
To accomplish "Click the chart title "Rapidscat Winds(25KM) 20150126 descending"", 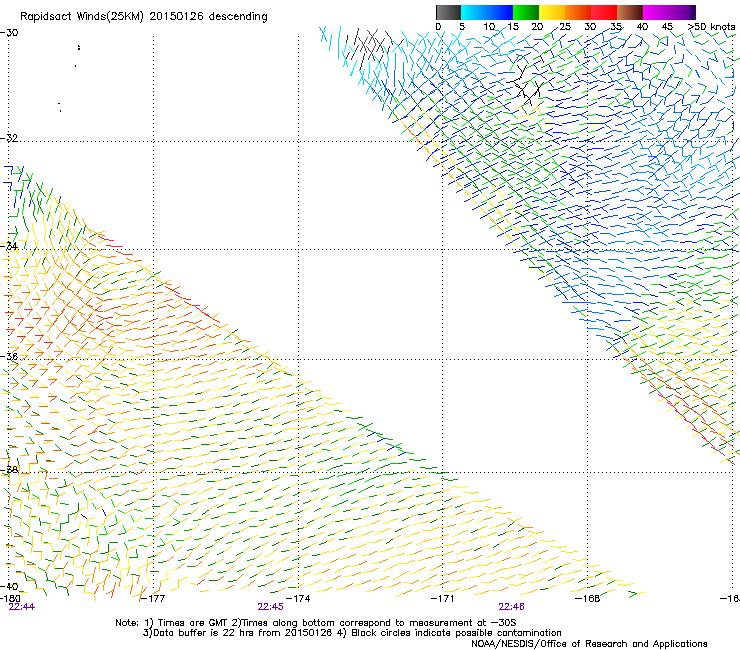I will [143, 17].
